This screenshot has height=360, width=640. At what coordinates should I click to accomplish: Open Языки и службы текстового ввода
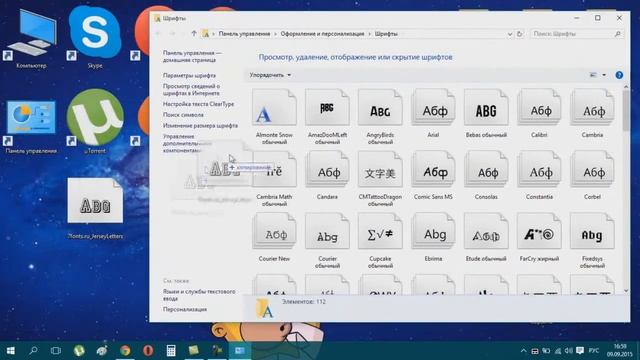click(199, 295)
